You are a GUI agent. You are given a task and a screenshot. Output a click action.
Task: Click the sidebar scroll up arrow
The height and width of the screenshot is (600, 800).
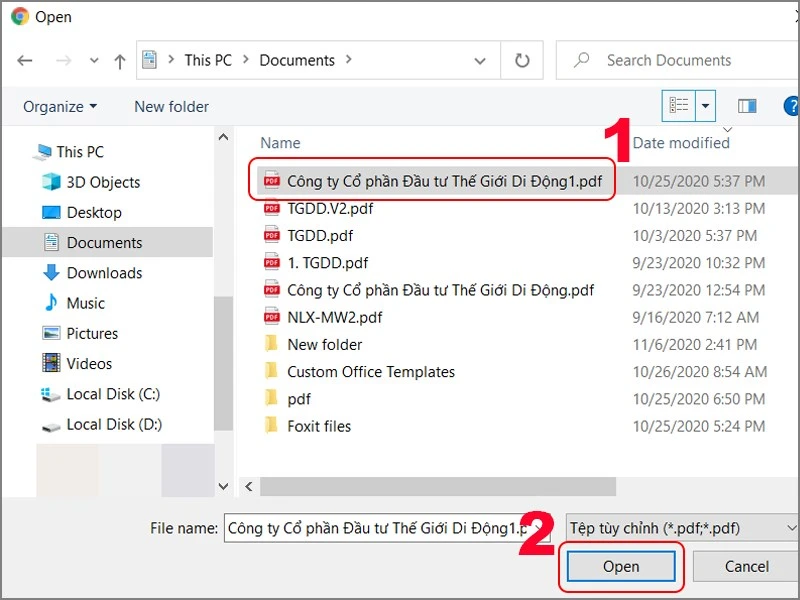pyautogui.click(x=223, y=137)
